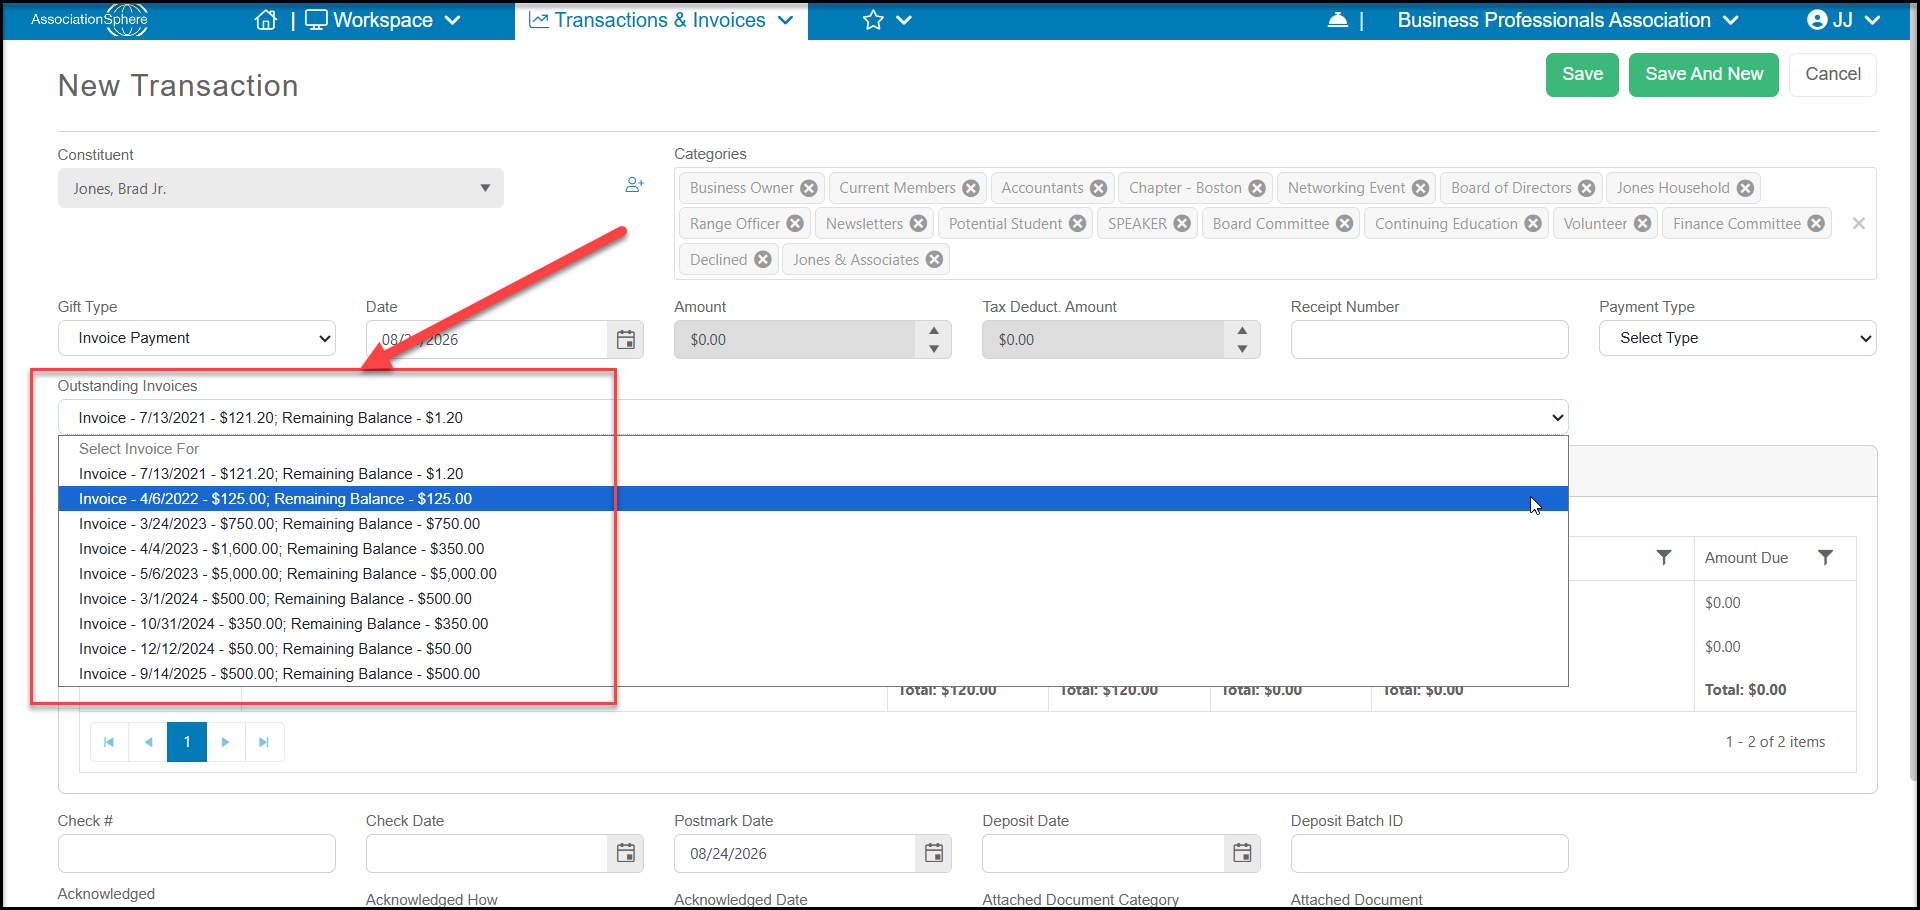Image resolution: width=1920 pixels, height=910 pixels.
Task: Decrease the Amount value
Action: pos(934,349)
